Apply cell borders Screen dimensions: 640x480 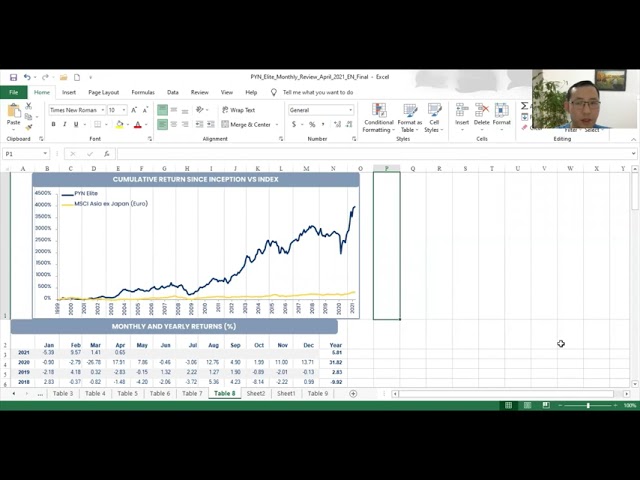tap(97, 124)
